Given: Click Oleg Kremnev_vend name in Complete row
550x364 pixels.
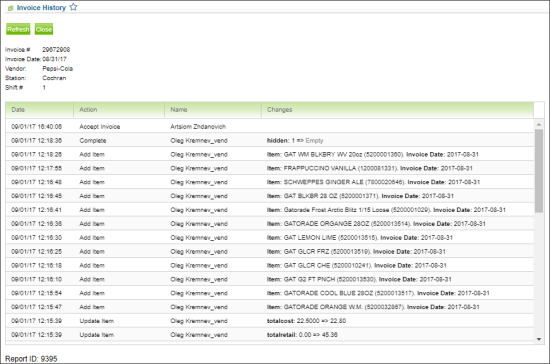Looking at the screenshot, I should point(199,141).
